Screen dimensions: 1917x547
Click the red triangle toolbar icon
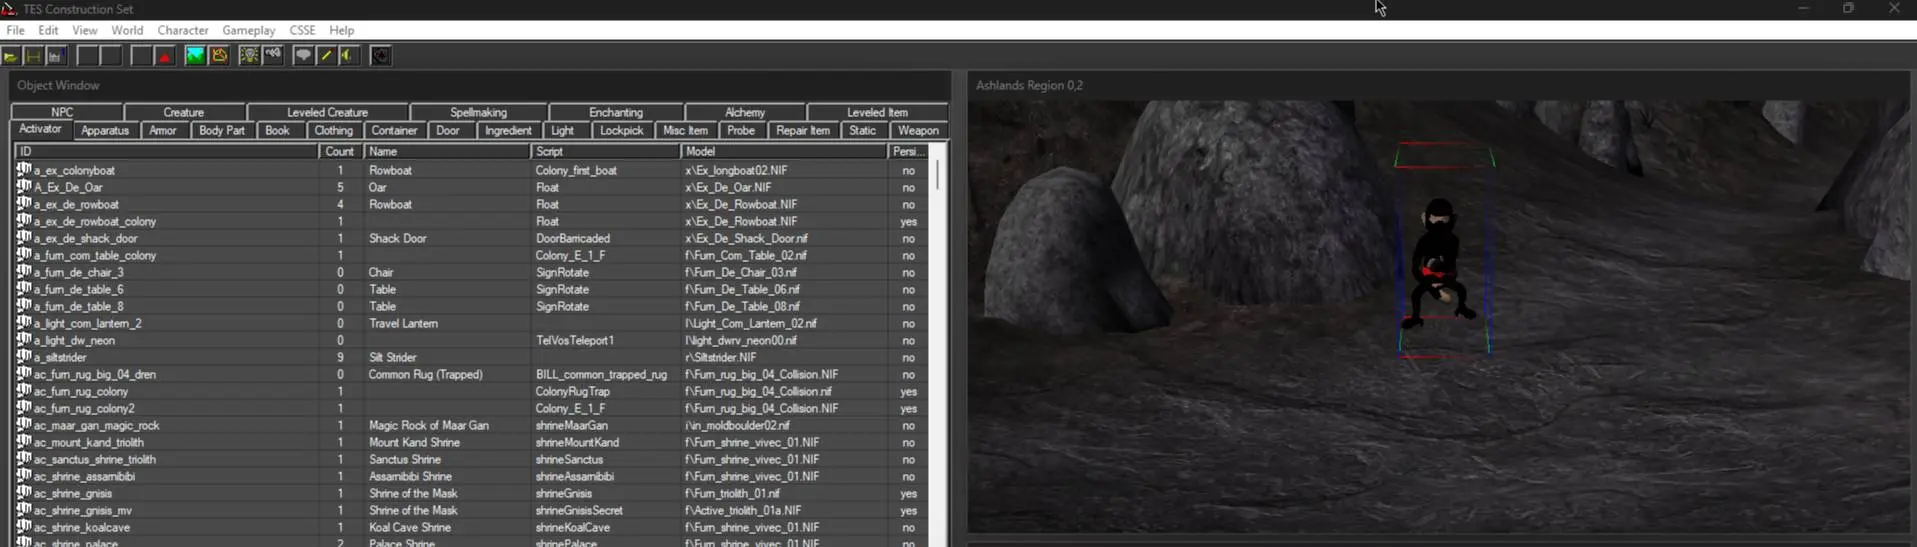164,56
